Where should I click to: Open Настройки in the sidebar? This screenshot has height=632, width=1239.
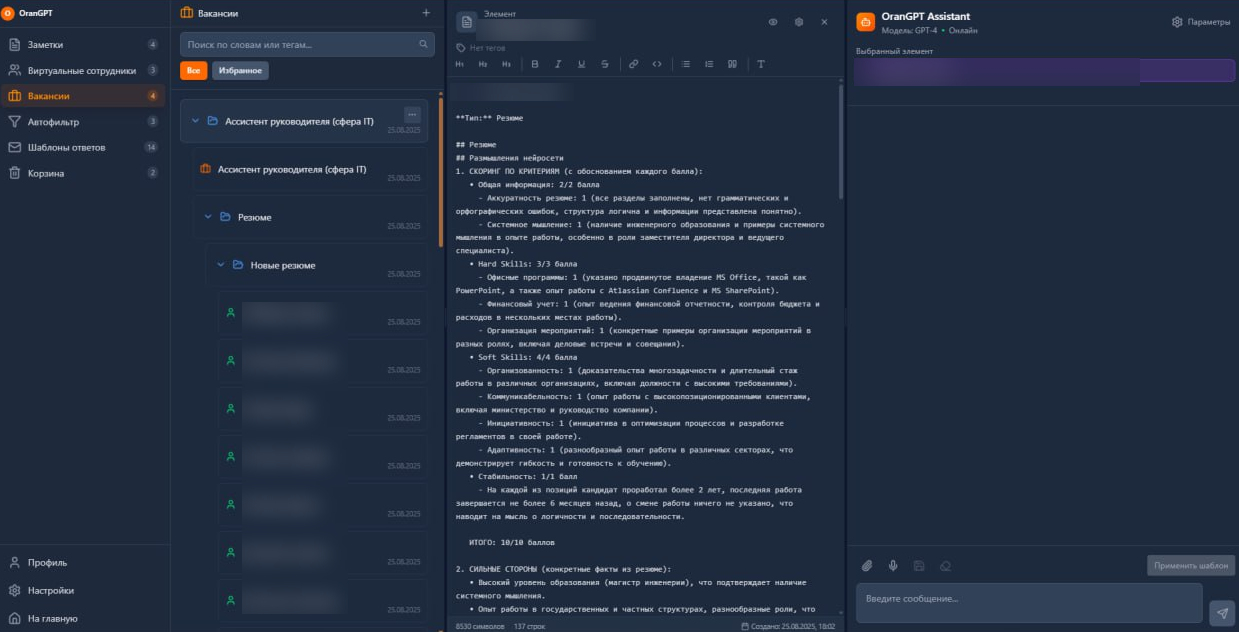pyautogui.click(x=82, y=591)
